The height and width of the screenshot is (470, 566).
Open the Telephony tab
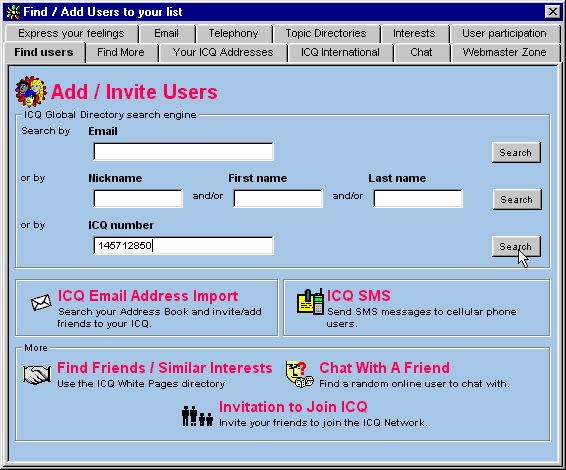(234, 33)
